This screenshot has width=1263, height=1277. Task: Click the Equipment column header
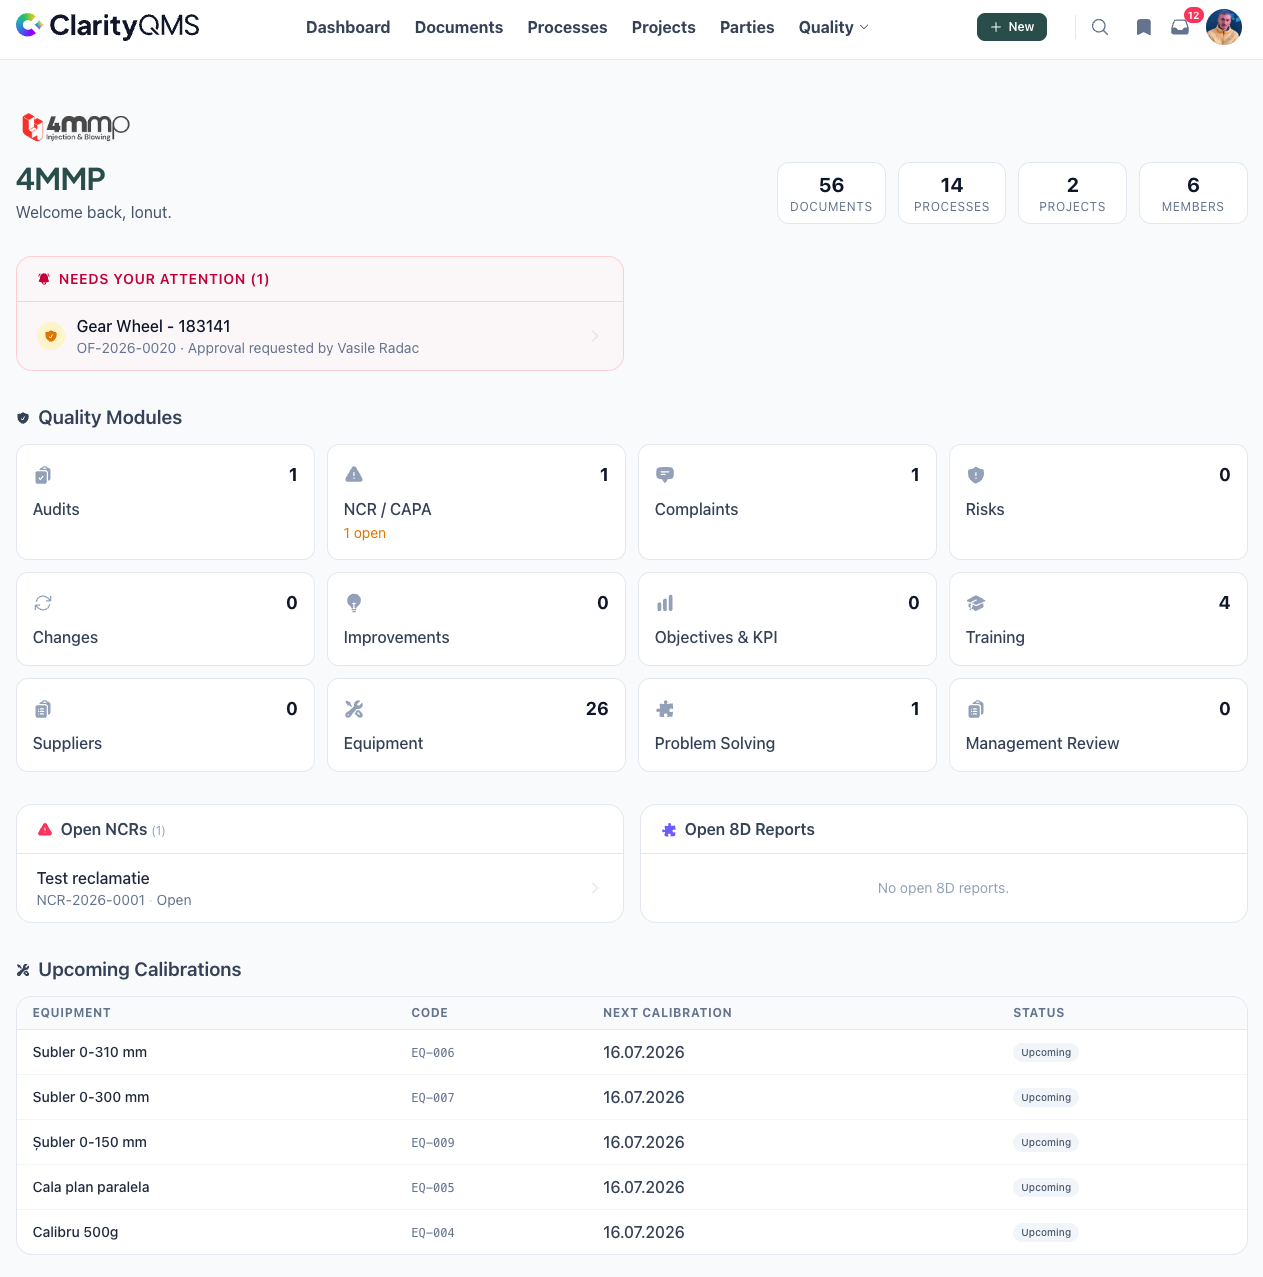[72, 1013]
